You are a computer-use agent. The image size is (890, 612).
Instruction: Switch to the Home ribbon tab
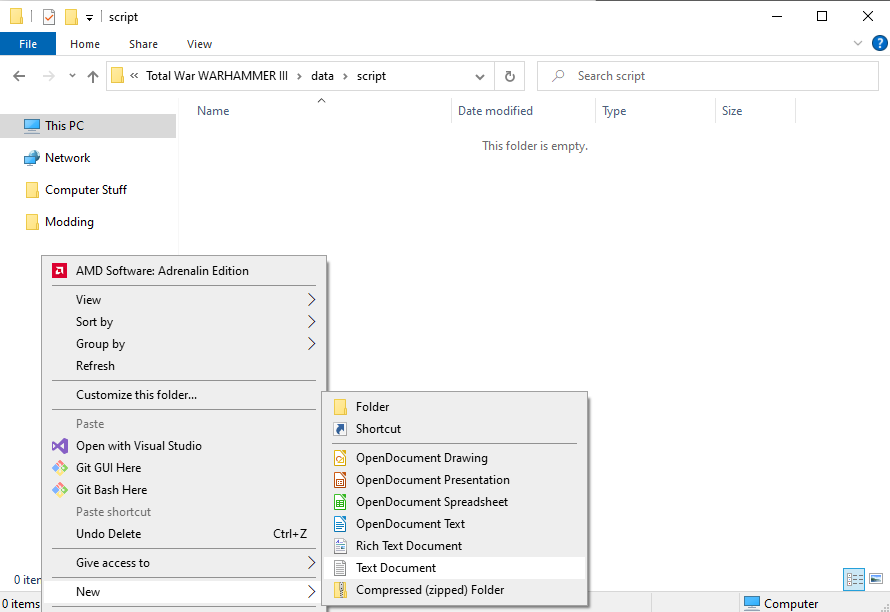[85, 44]
